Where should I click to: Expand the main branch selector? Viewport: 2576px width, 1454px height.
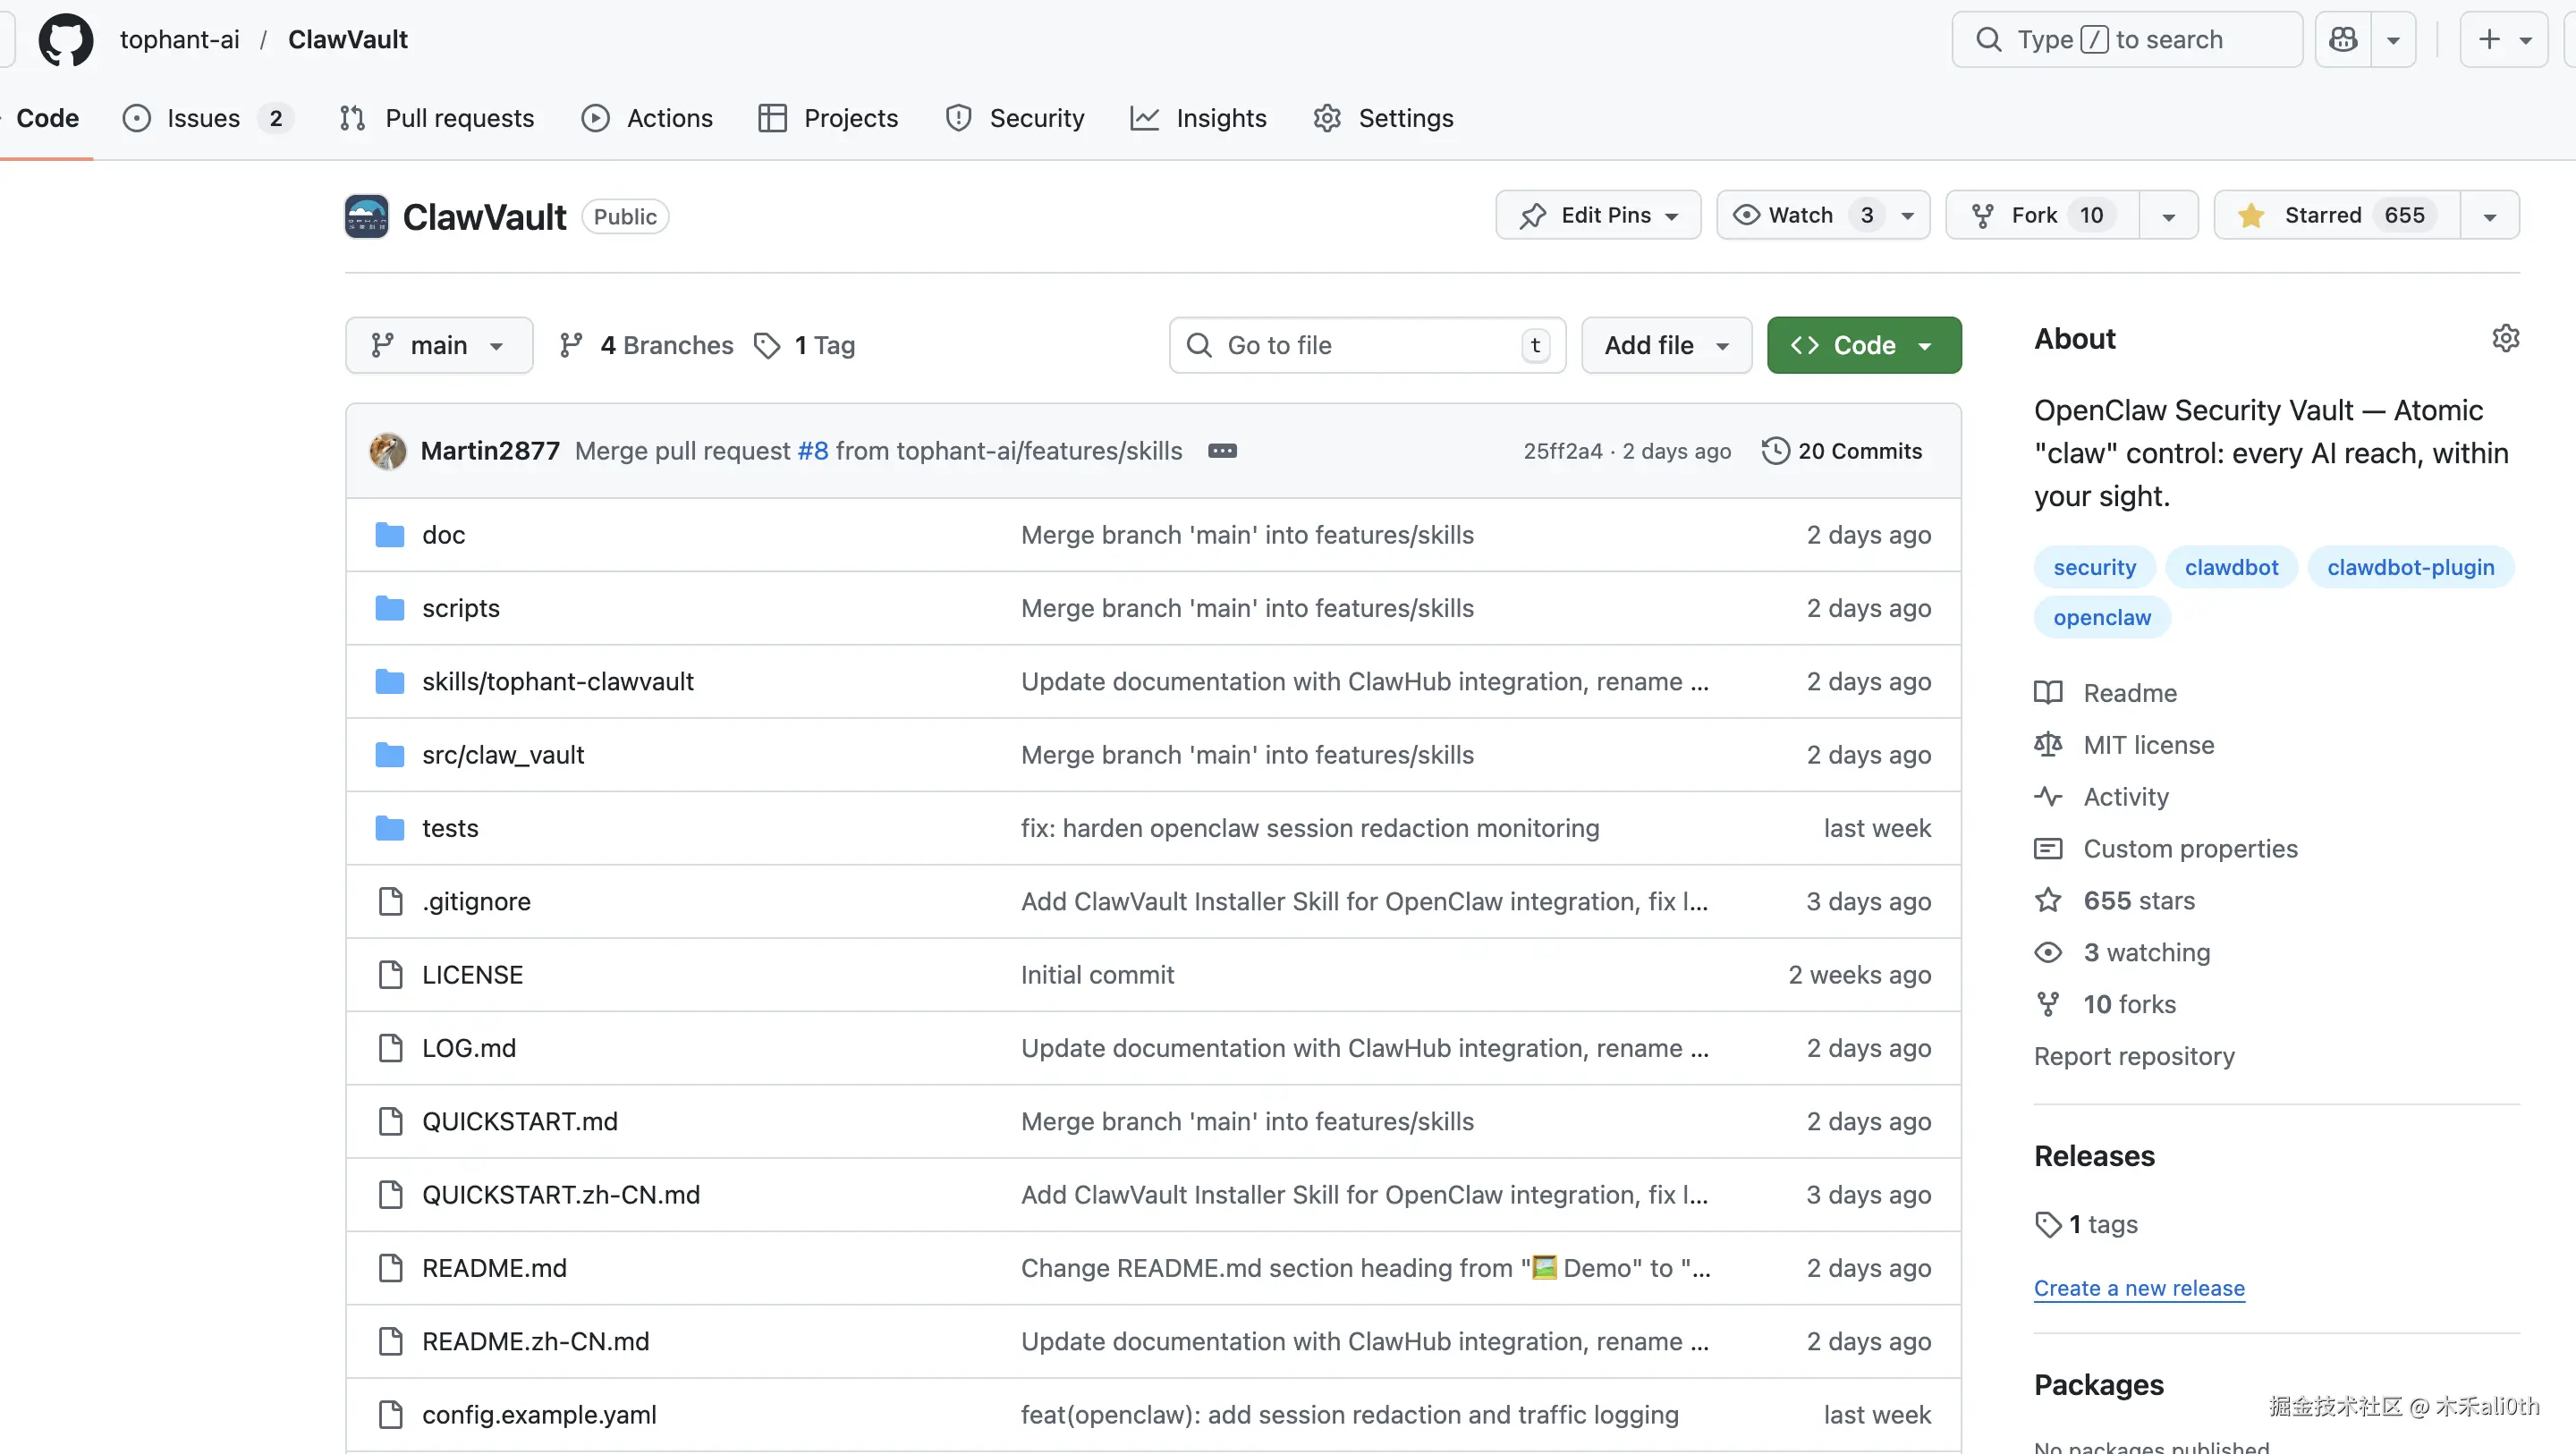click(438, 345)
